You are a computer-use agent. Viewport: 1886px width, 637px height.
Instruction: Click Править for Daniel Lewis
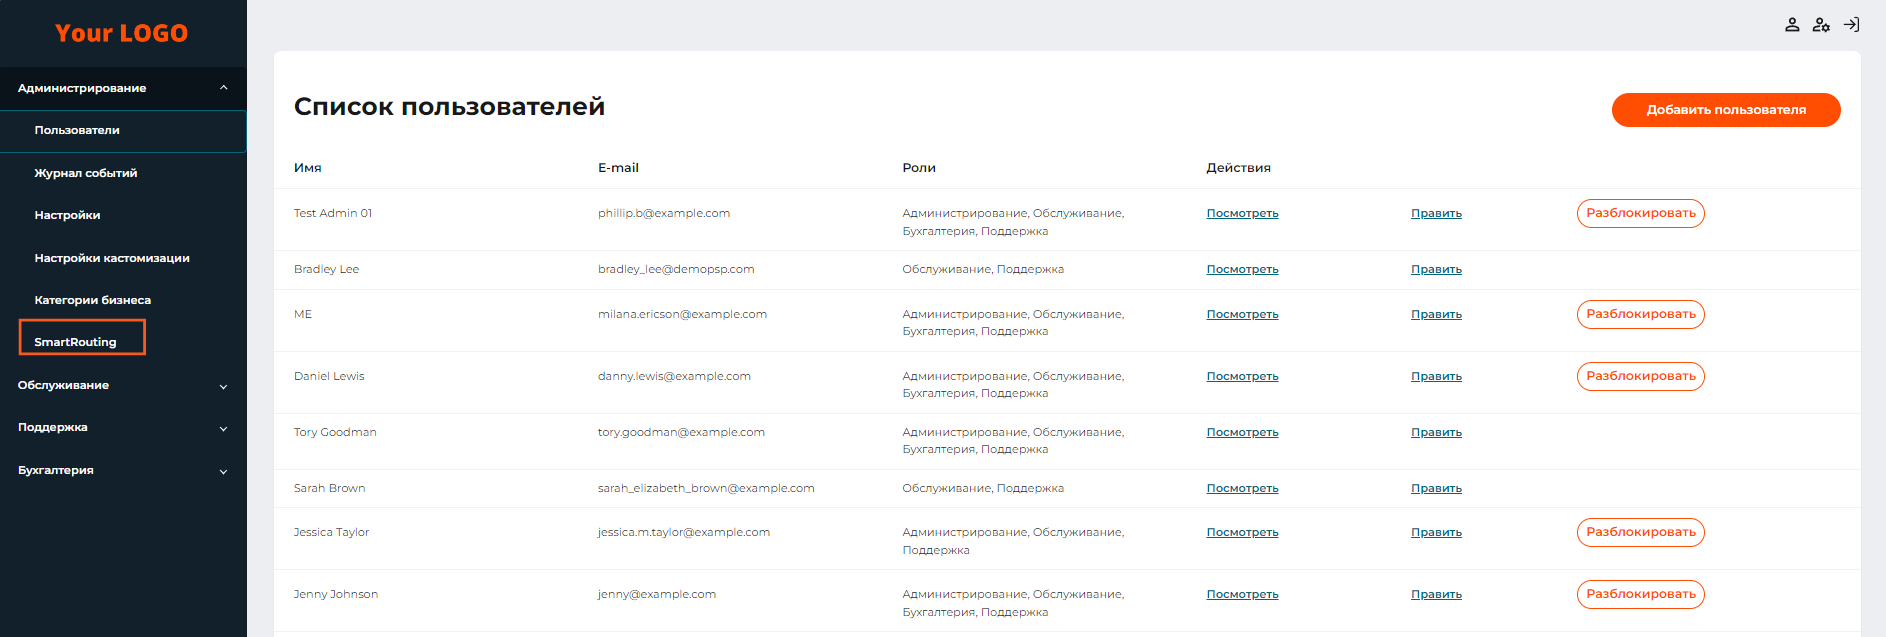point(1436,376)
